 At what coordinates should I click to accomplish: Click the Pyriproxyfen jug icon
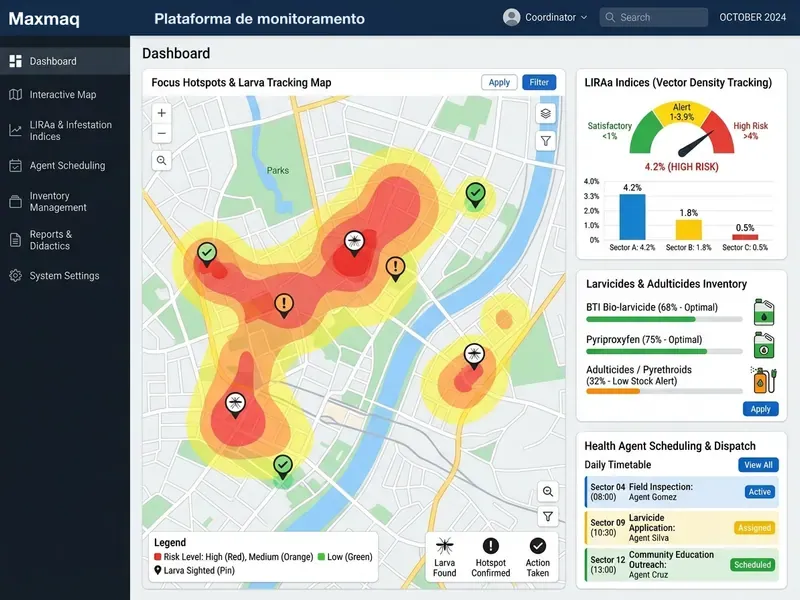click(764, 344)
